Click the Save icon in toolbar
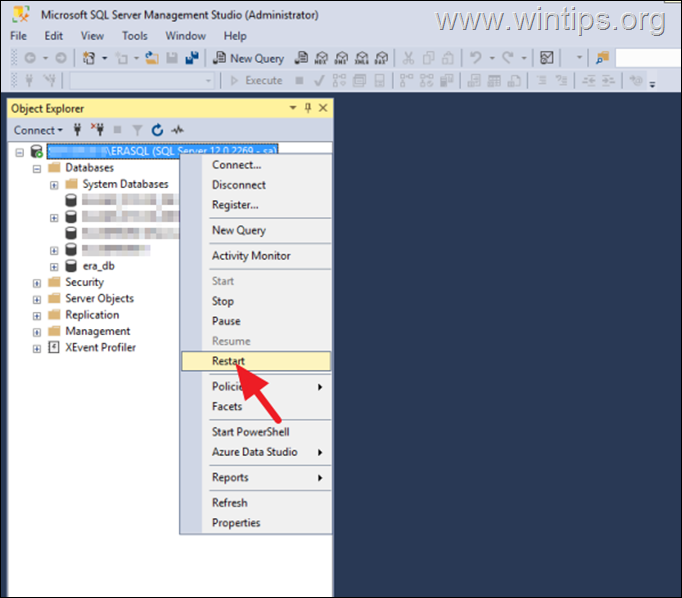 tap(172, 58)
